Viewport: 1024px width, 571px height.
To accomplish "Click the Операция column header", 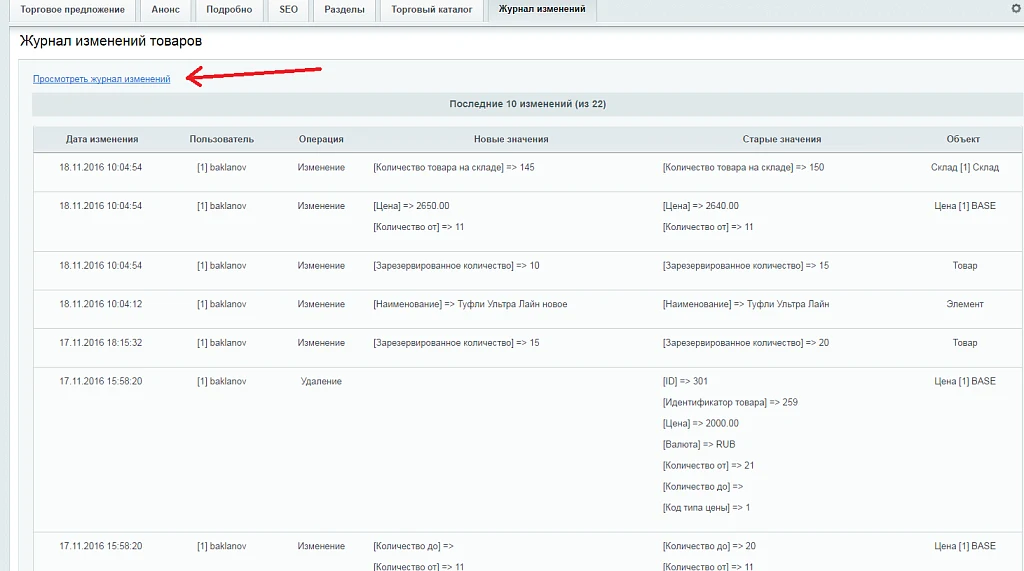I will click(x=321, y=139).
